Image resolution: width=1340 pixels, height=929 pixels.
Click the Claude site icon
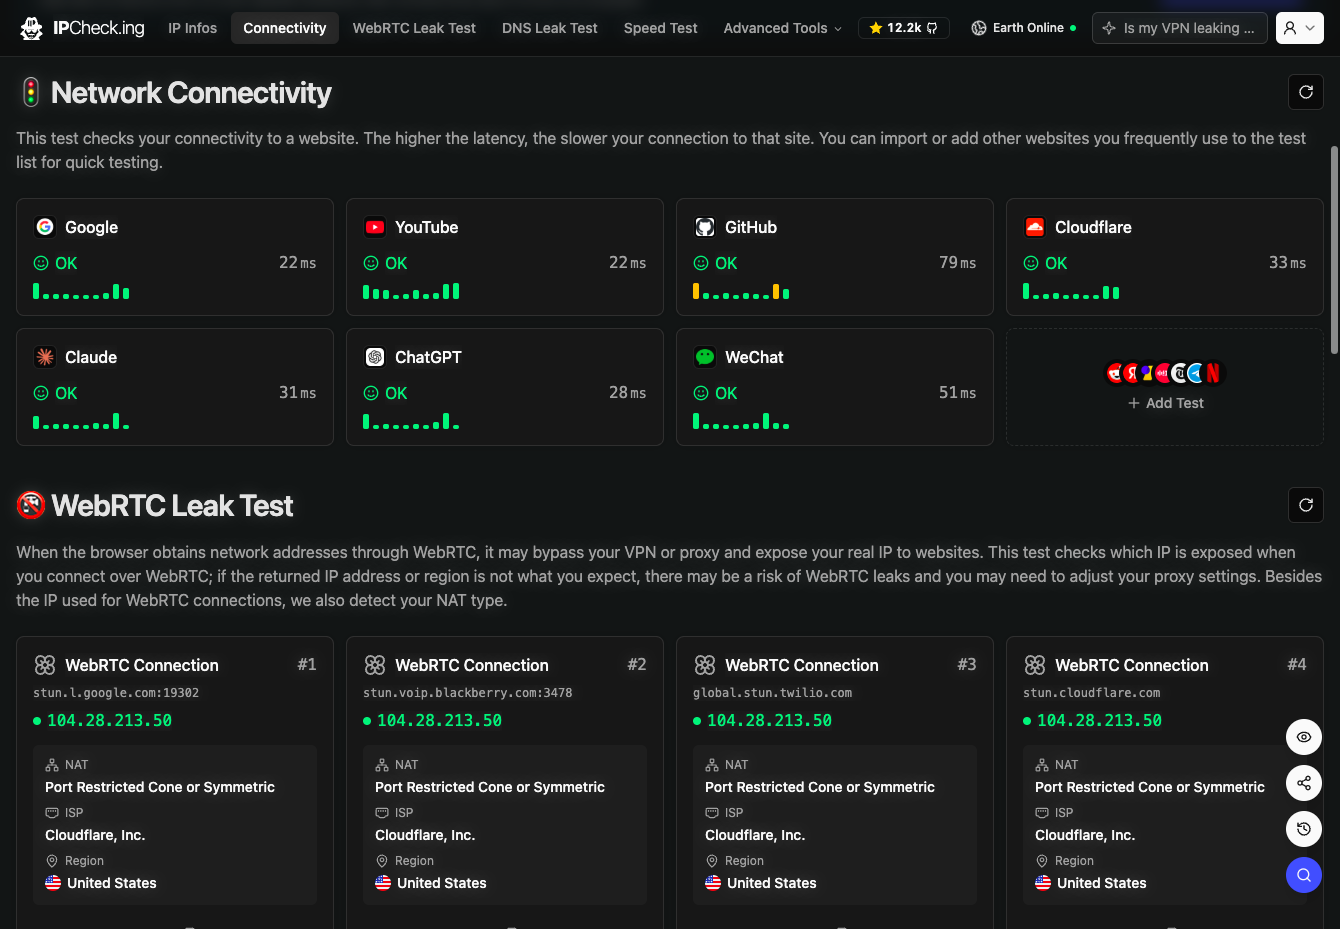pyautogui.click(x=45, y=357)
